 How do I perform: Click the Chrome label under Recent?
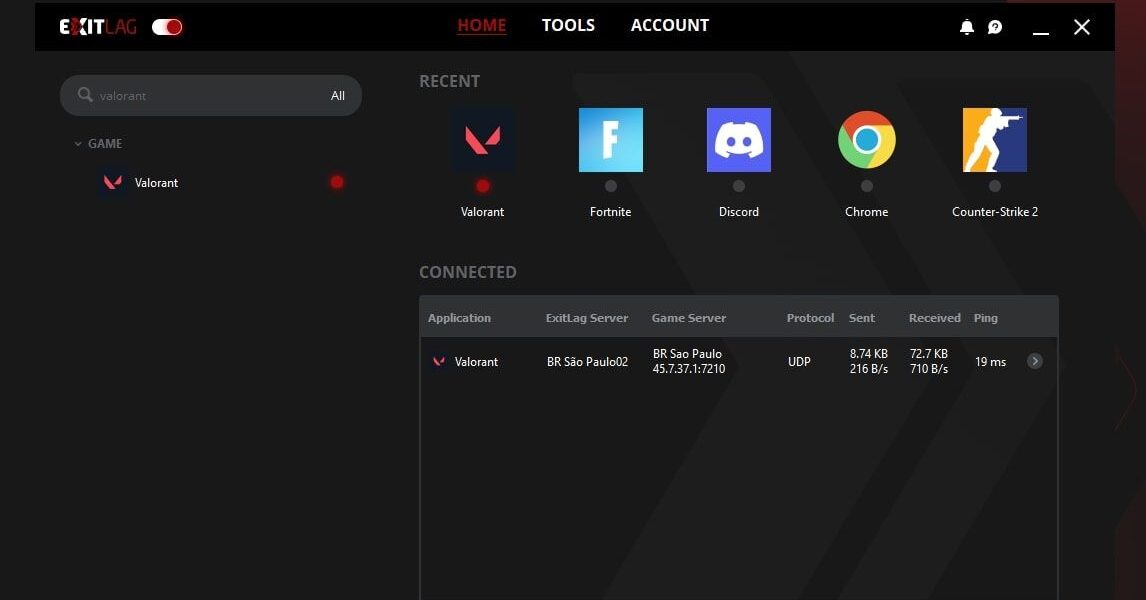coord(867,212)
